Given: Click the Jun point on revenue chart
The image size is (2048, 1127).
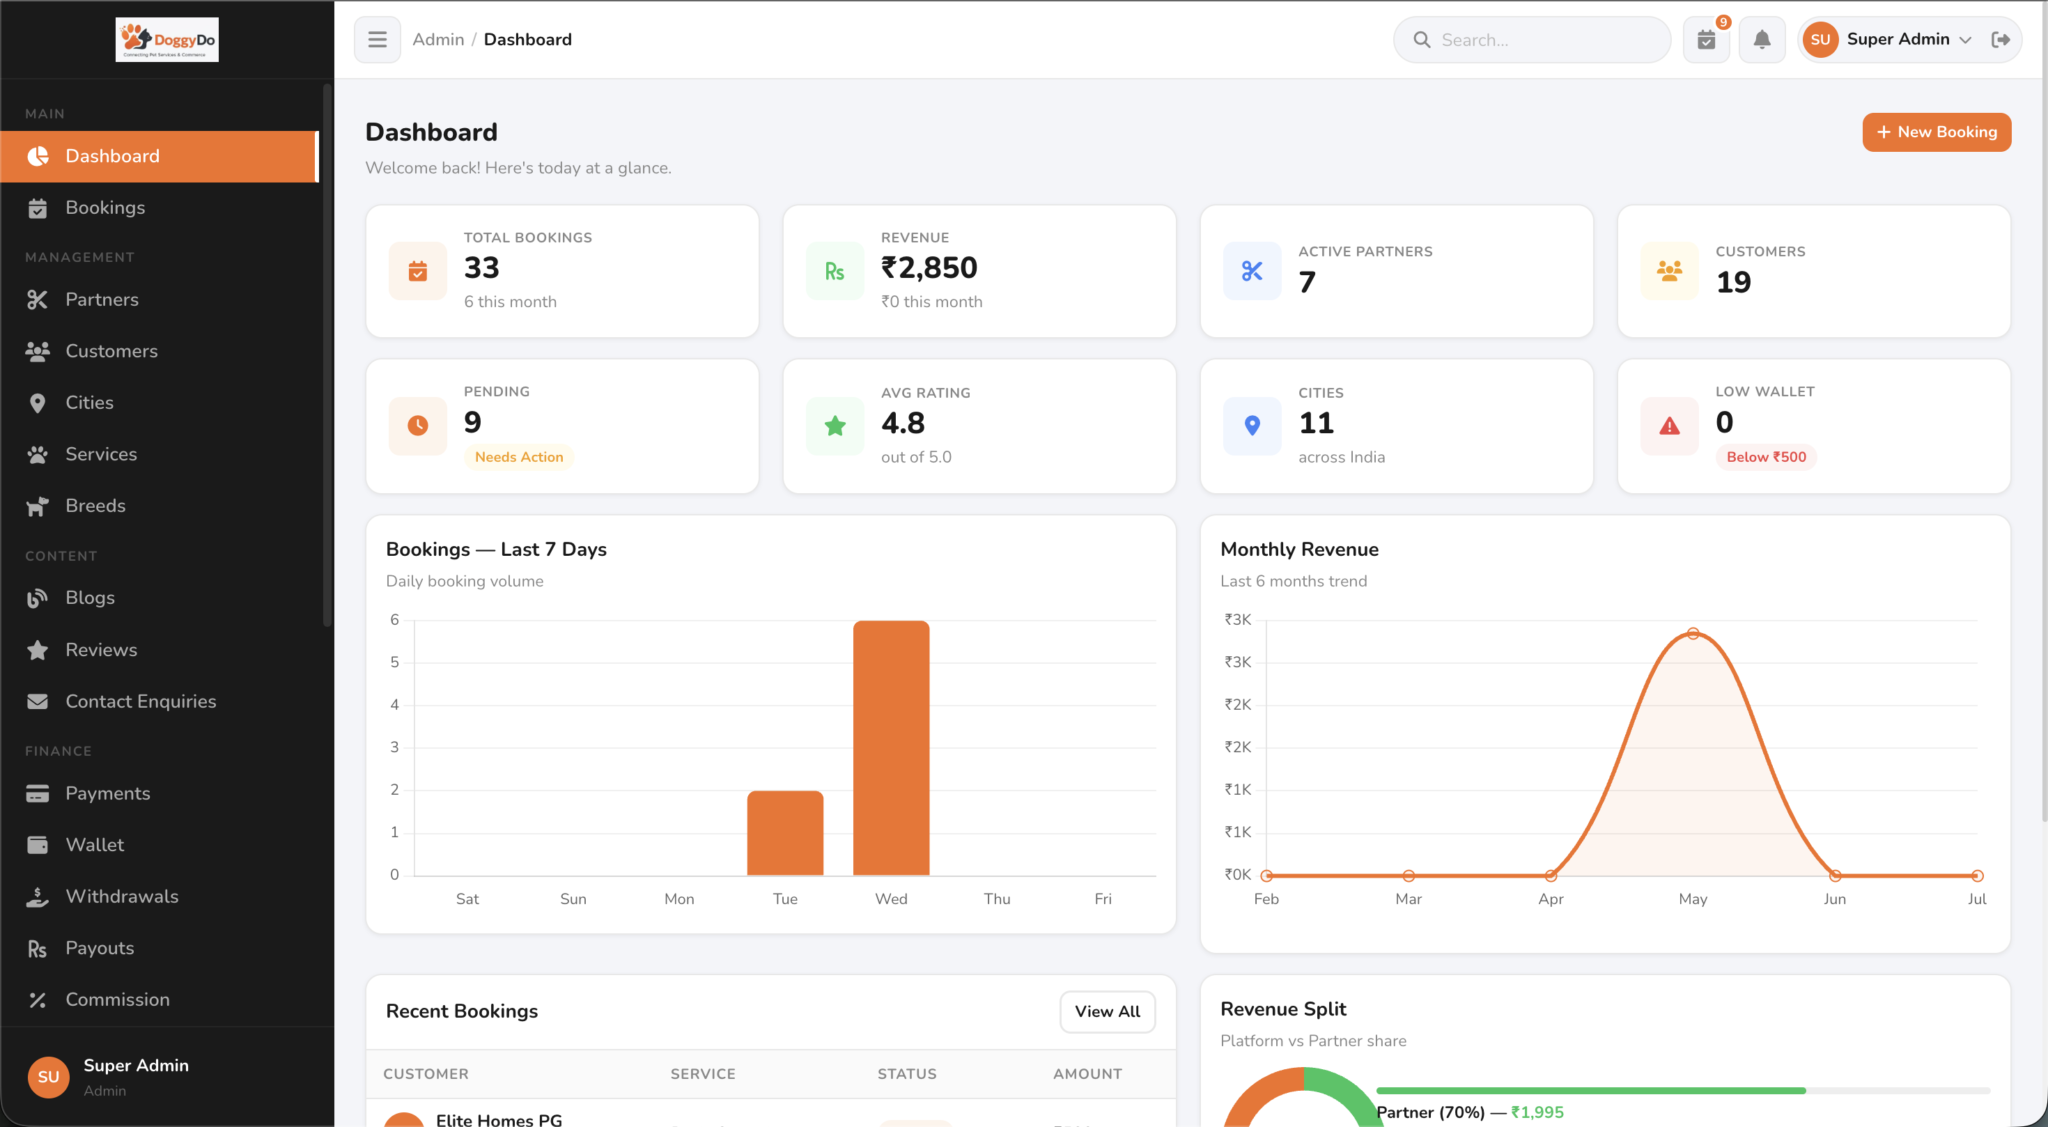Looking at the screenshot, I should [1835, 876].
